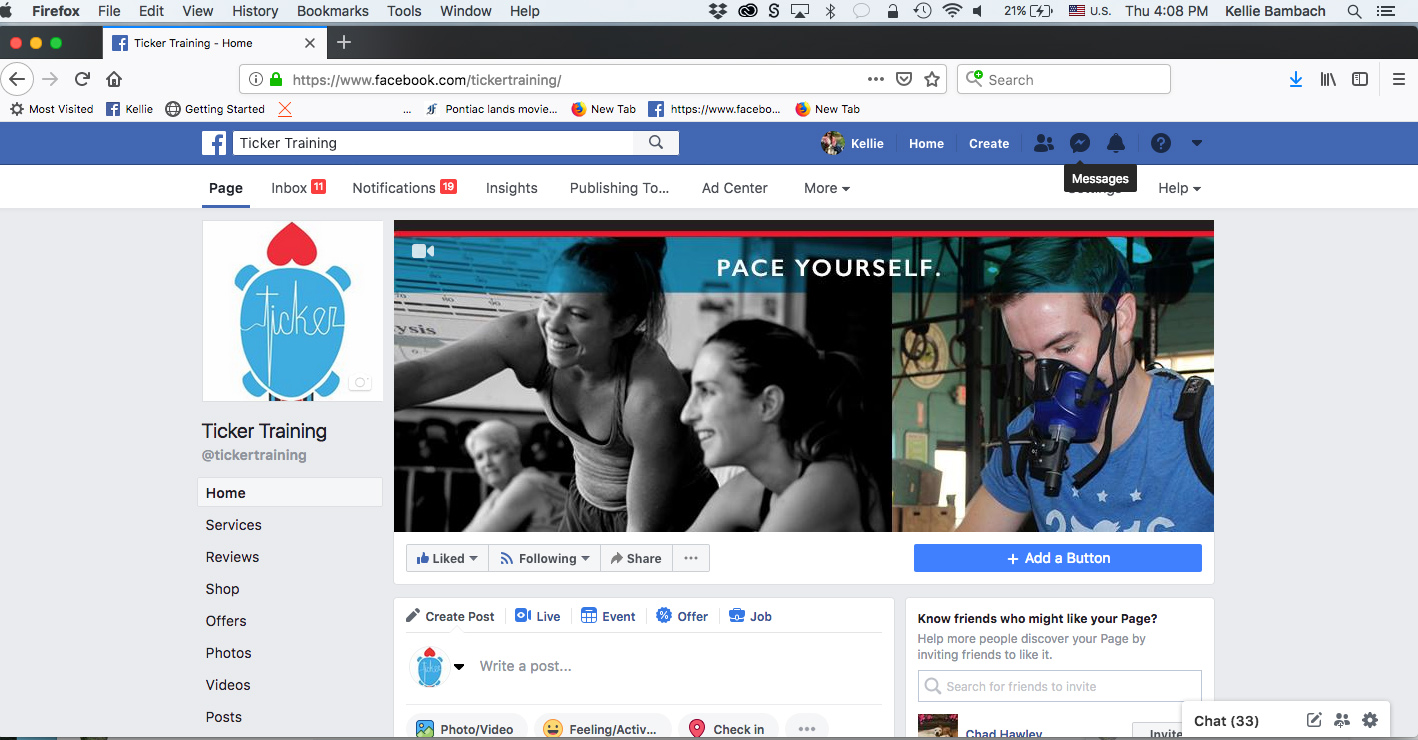Open more post options ellipsis in composer
Screen dimensions: 1418x740
tap(807, 729)
